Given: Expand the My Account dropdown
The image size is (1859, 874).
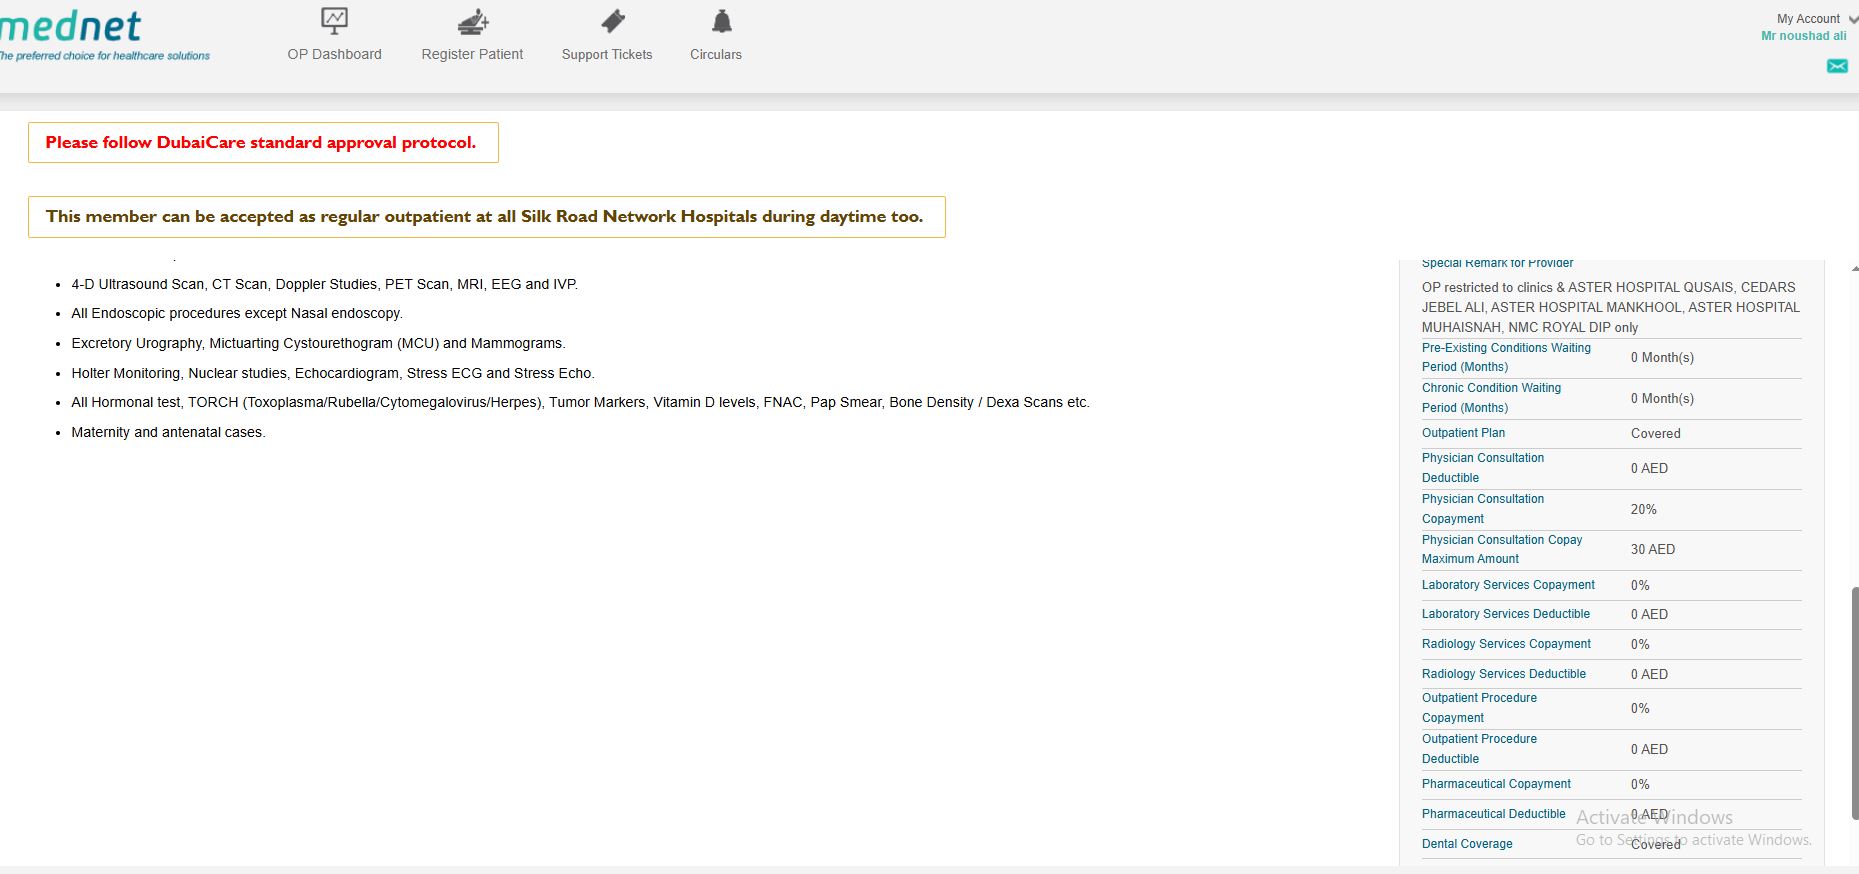Looking at the screenshot, I should click(1816, 19).
